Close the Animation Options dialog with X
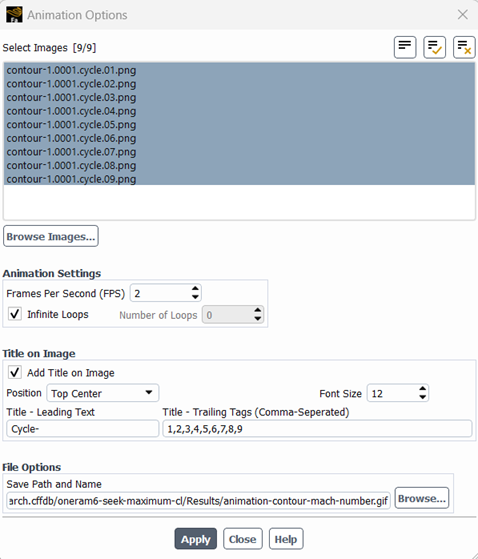The width and height of the screenshot is (478, 559). click(463, 15)
